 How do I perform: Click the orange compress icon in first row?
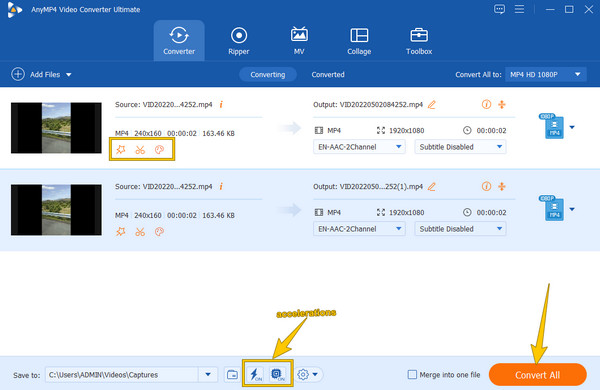click(502, 104)
